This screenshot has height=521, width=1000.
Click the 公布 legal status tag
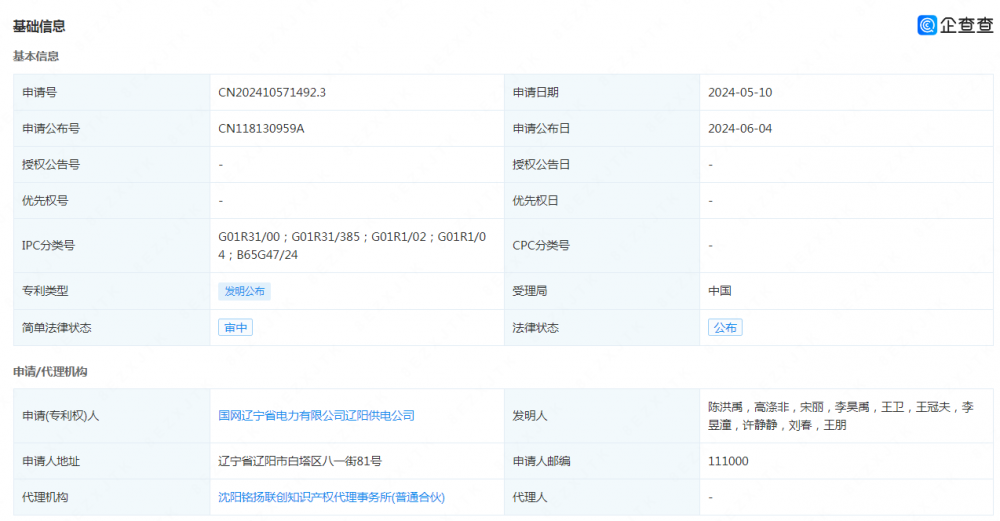[x=725, y=328]
